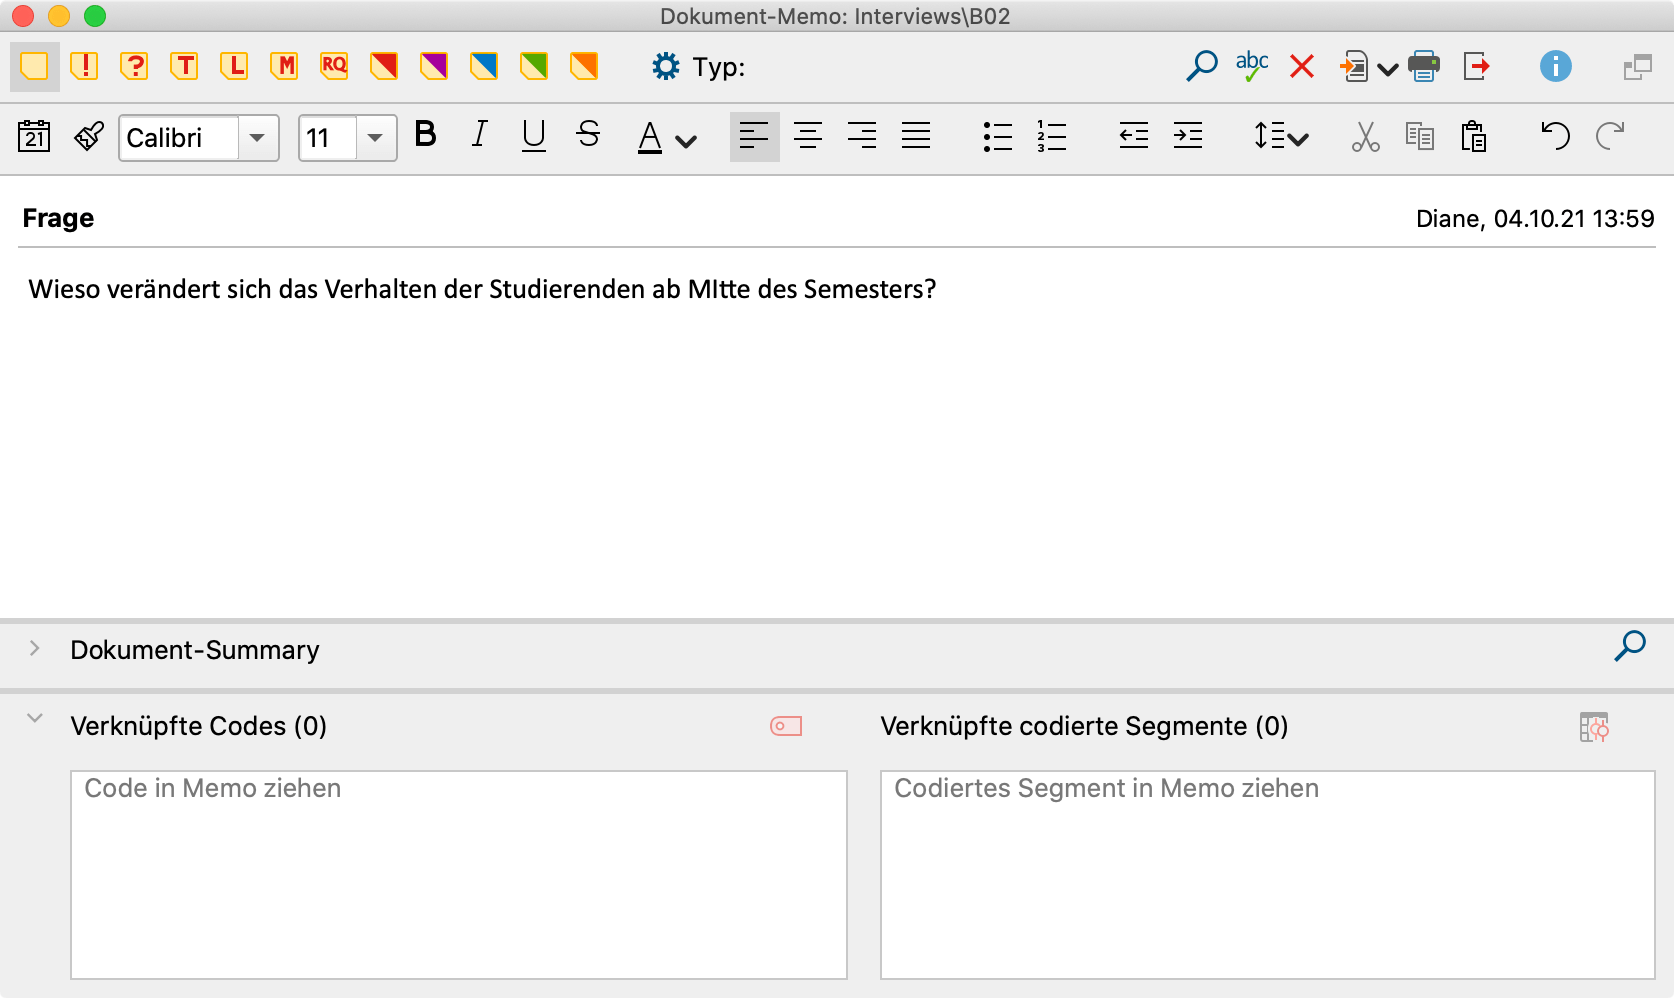
Task: Undo the last change
Action: [1556, 135]
